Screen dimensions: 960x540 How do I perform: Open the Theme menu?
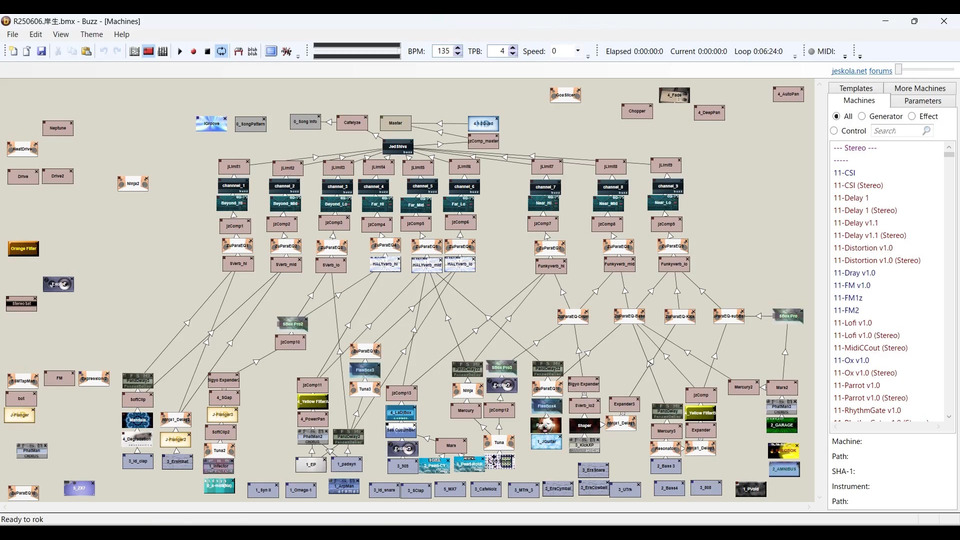(91, 34)
